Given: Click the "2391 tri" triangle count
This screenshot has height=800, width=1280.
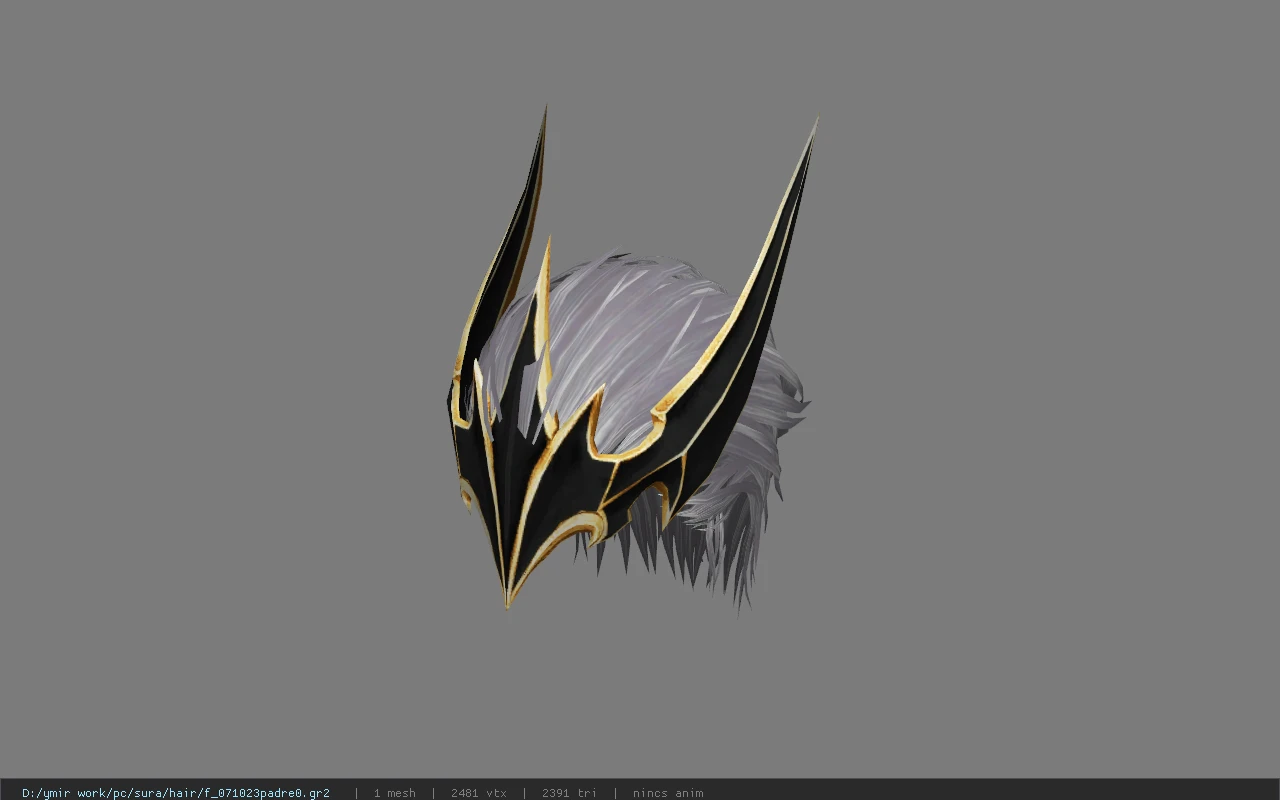Looking at the screenshot, I should point(569,793).
